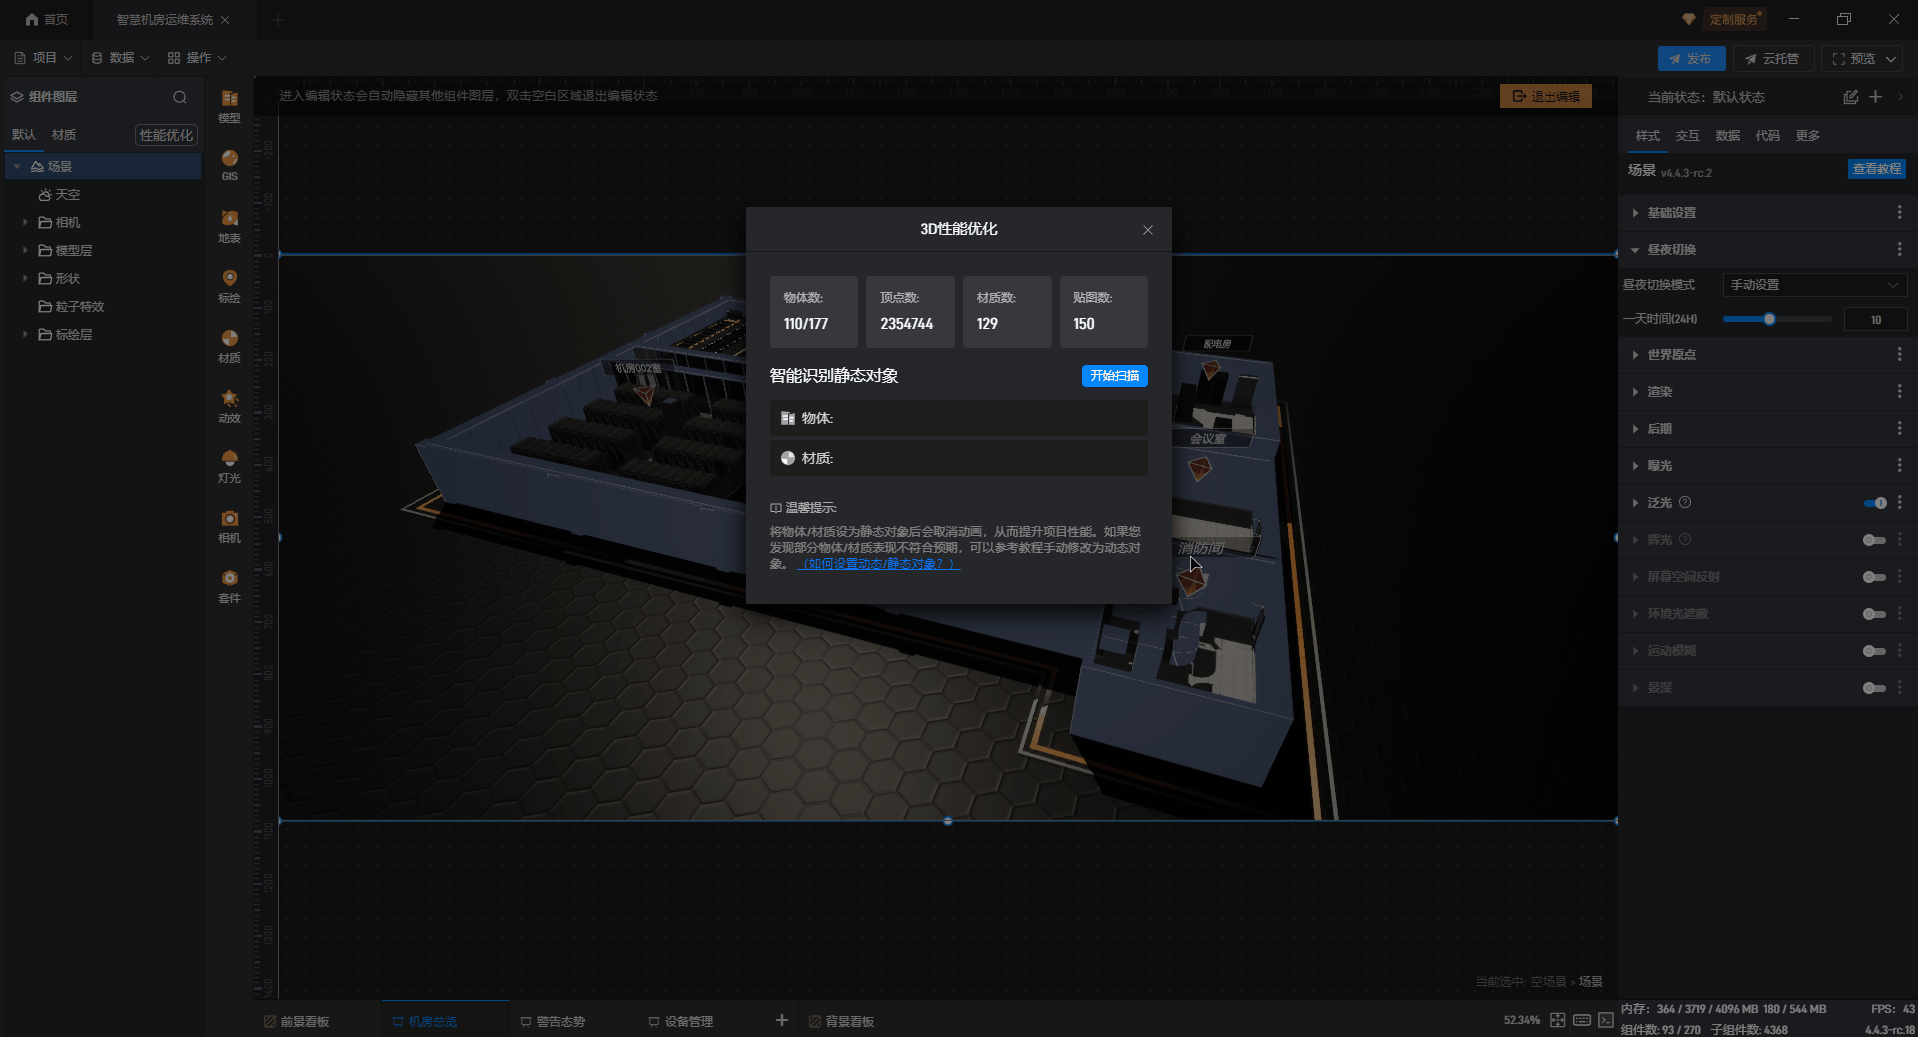Open the 灯光 (lighting) tool icon

(229, 465)
